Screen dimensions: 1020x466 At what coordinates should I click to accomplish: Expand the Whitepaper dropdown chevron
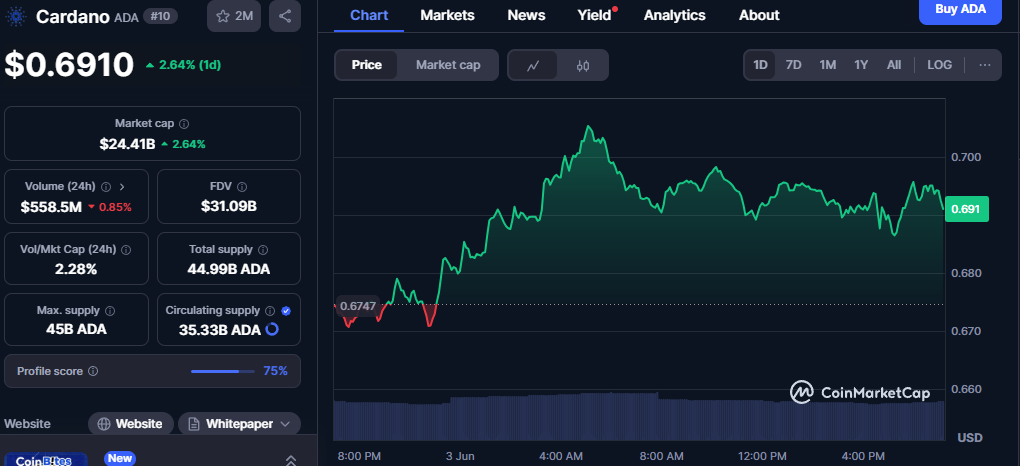click(285, 424)
